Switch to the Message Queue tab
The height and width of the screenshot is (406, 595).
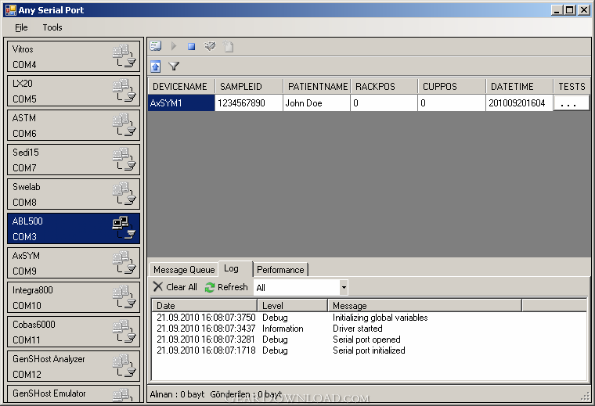(x=184, y=269)
